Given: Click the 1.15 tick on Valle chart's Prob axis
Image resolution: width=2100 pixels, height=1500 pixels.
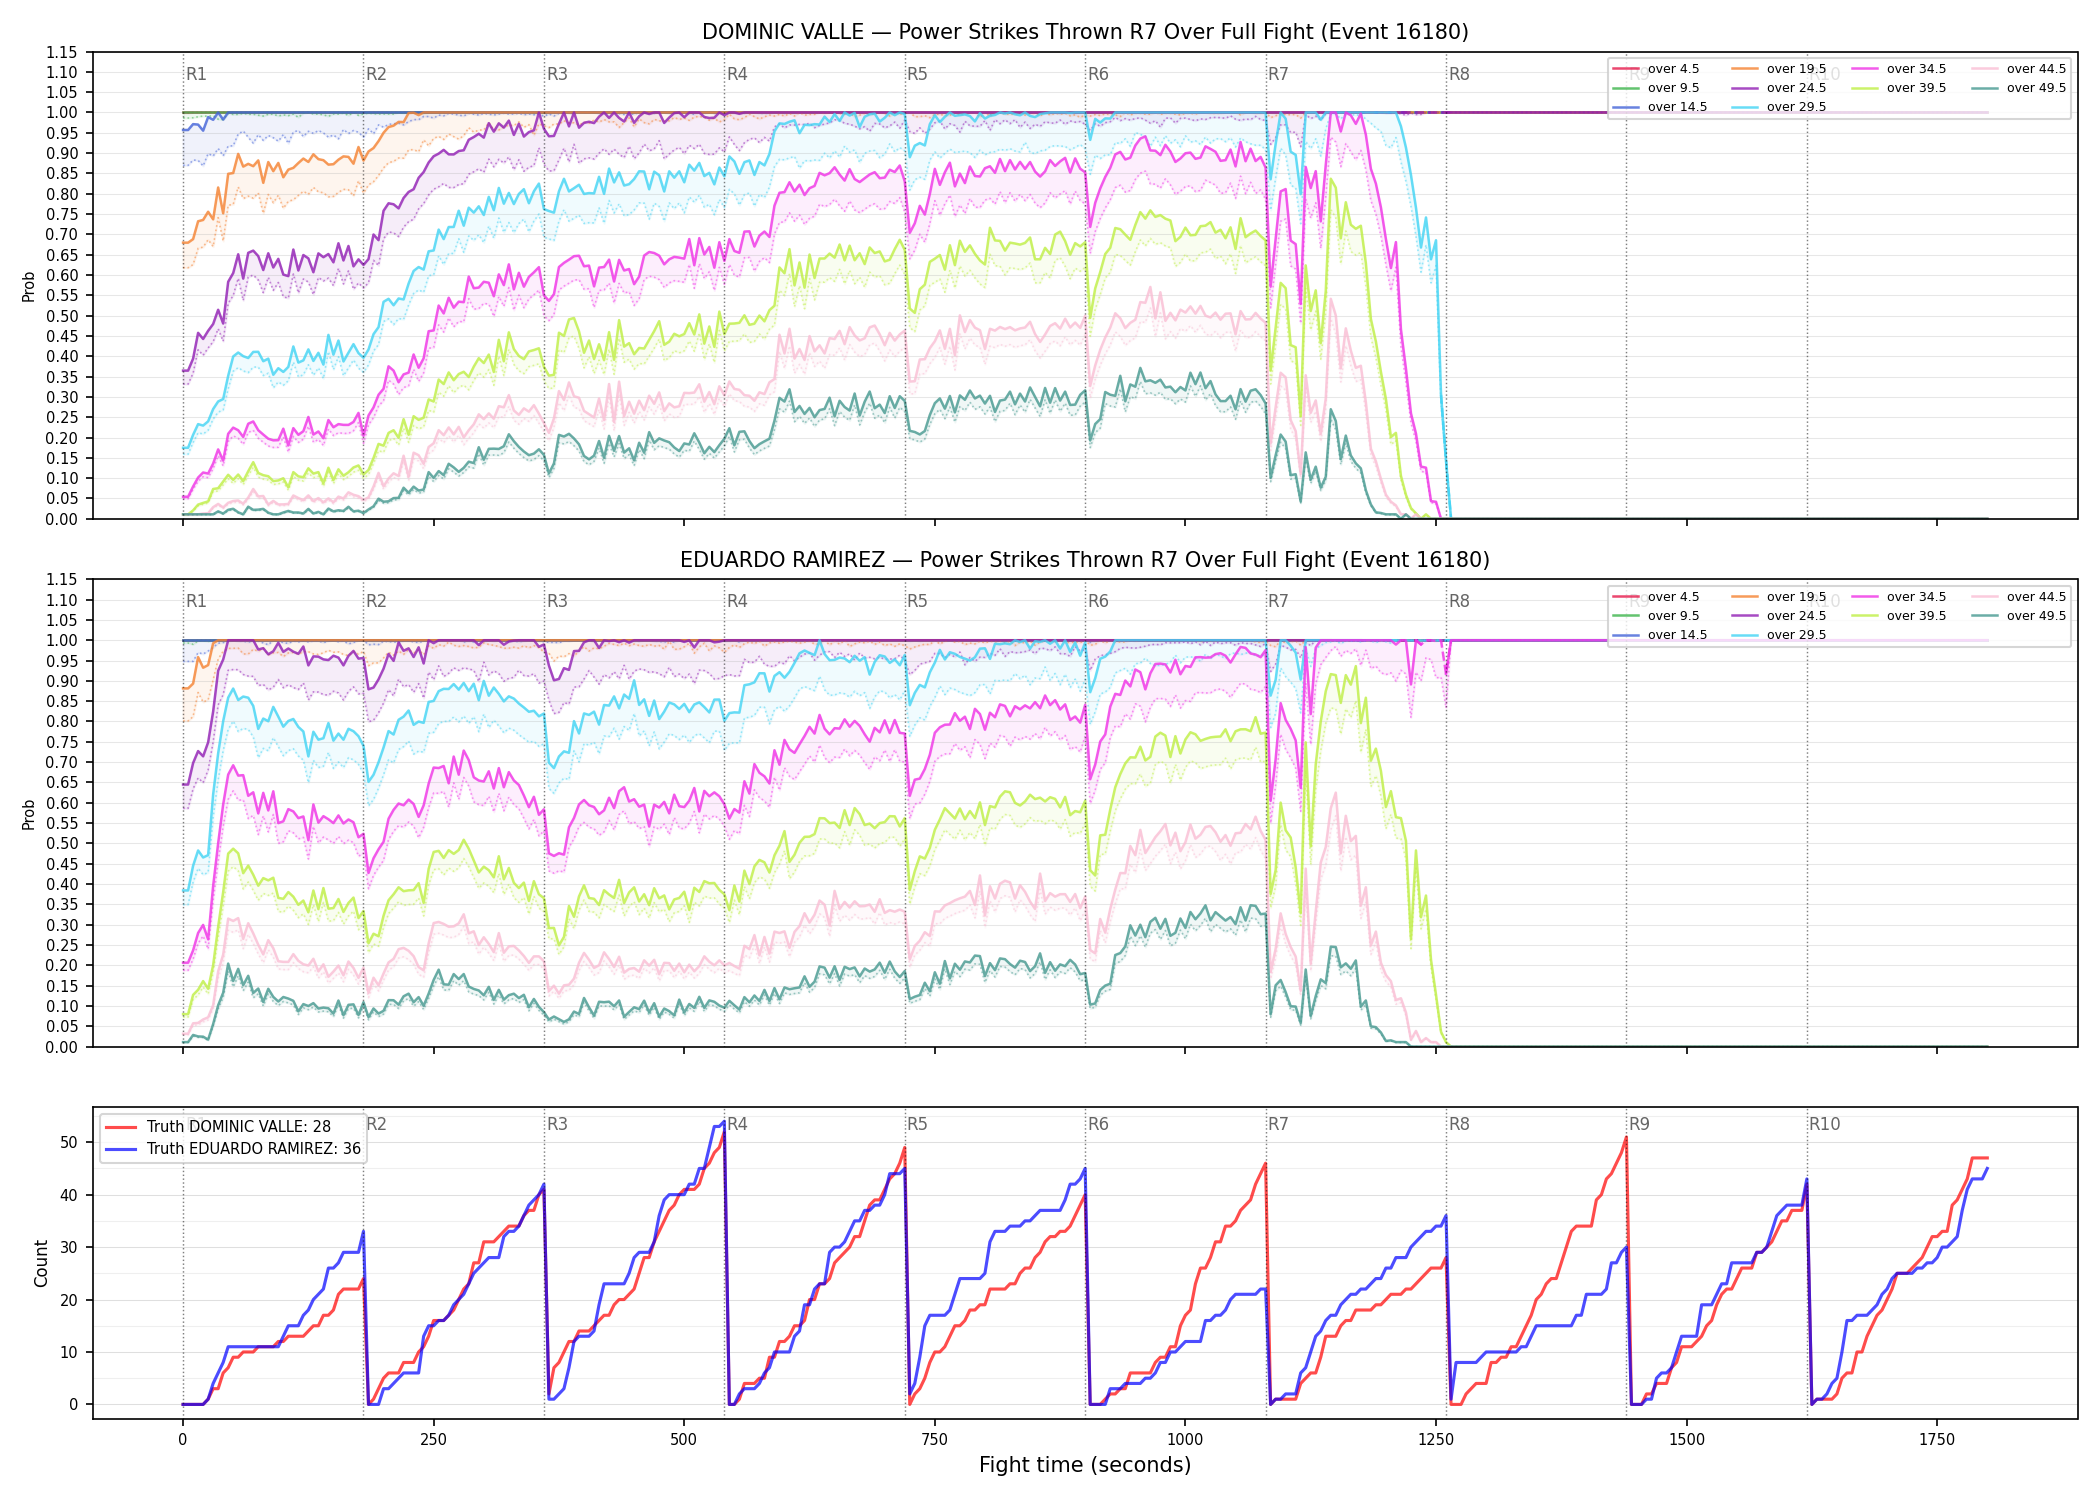Looking at the screenshot, I should (x=62, y=52).
